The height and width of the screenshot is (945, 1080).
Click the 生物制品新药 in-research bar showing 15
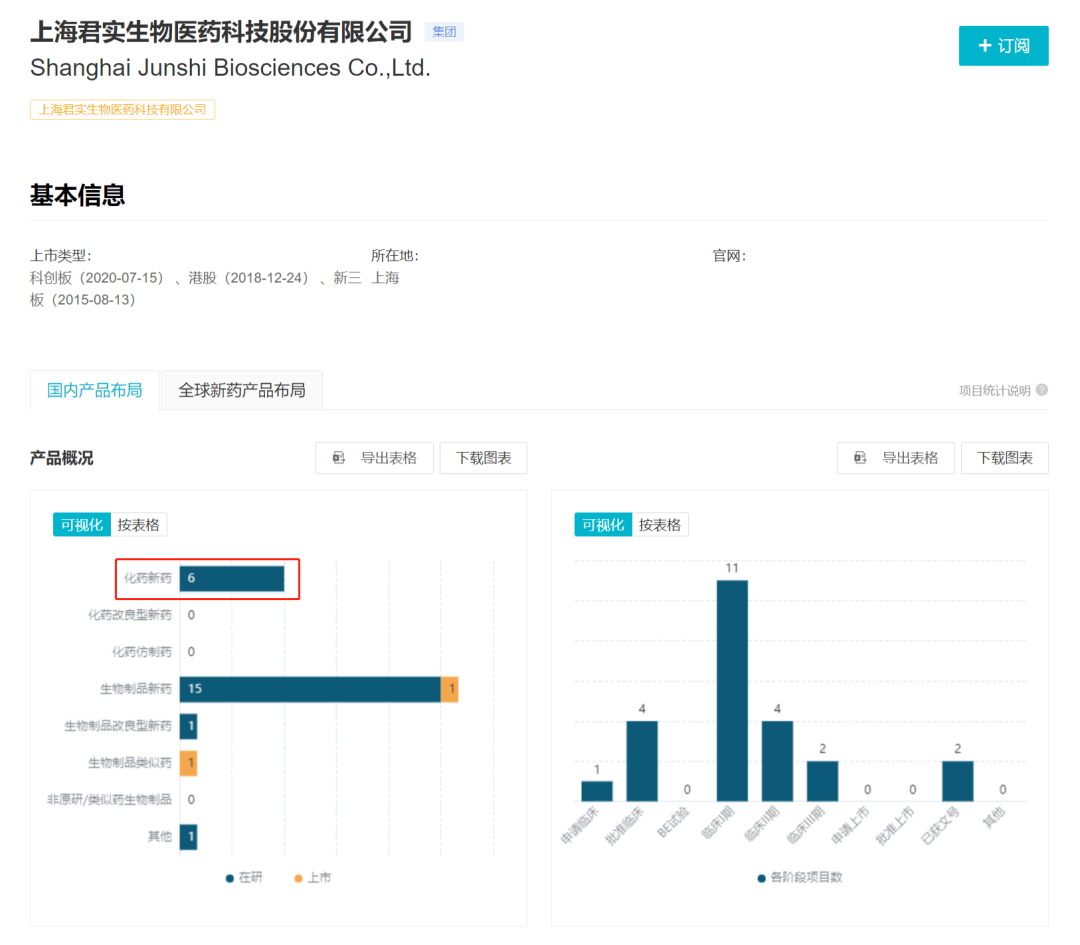(310, 689)
